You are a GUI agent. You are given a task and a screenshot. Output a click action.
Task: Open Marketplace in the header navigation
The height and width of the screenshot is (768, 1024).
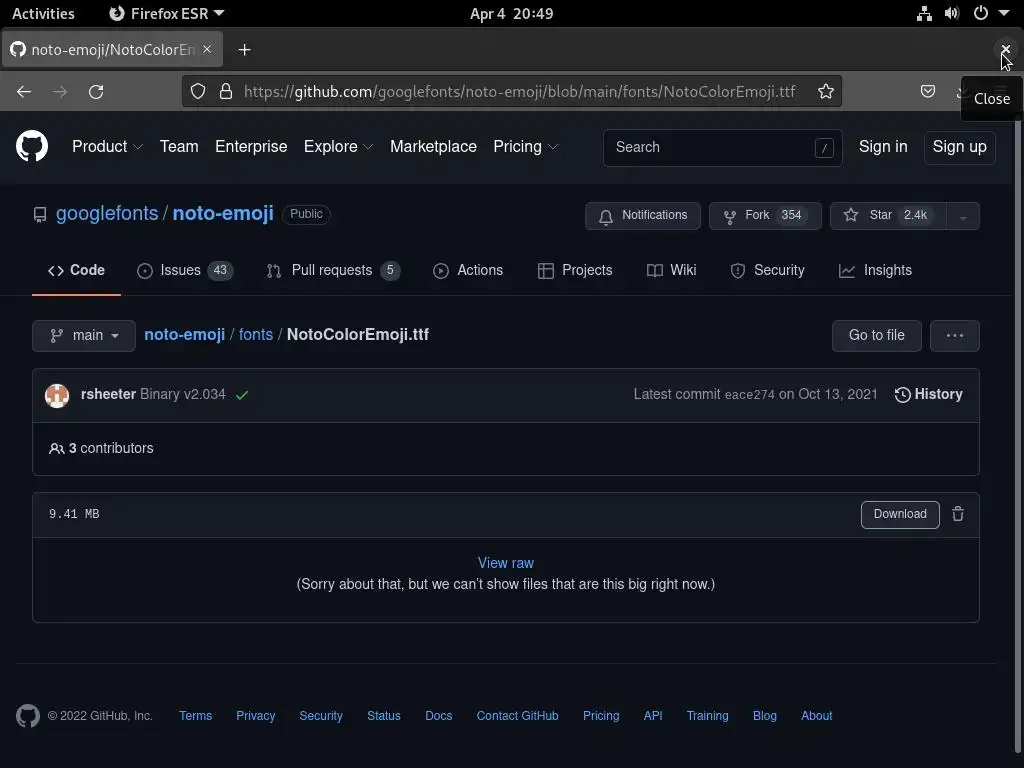click(433, 146)
